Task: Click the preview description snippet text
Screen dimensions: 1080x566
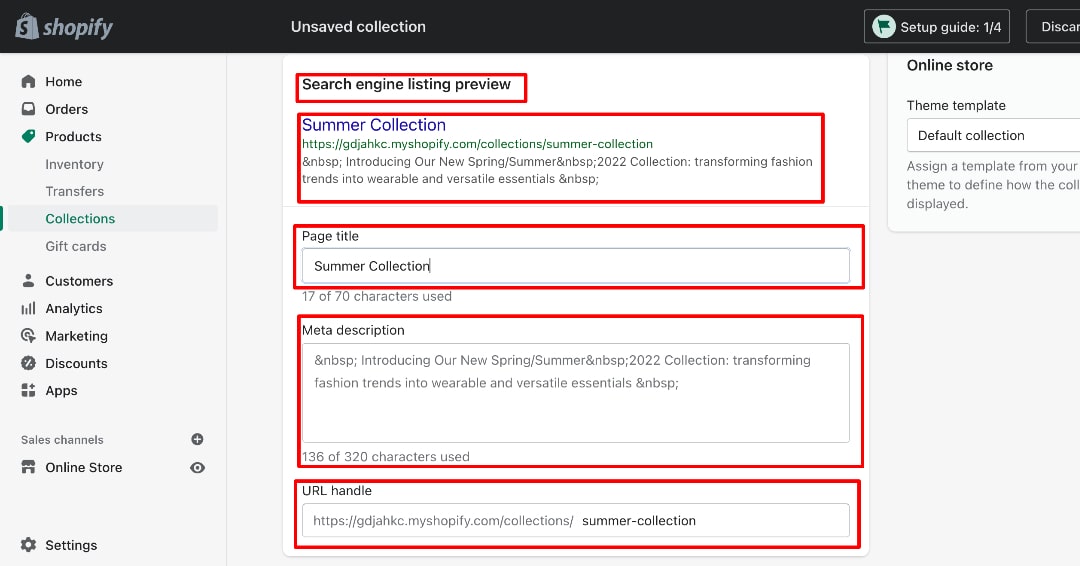Action: point(557,170)
